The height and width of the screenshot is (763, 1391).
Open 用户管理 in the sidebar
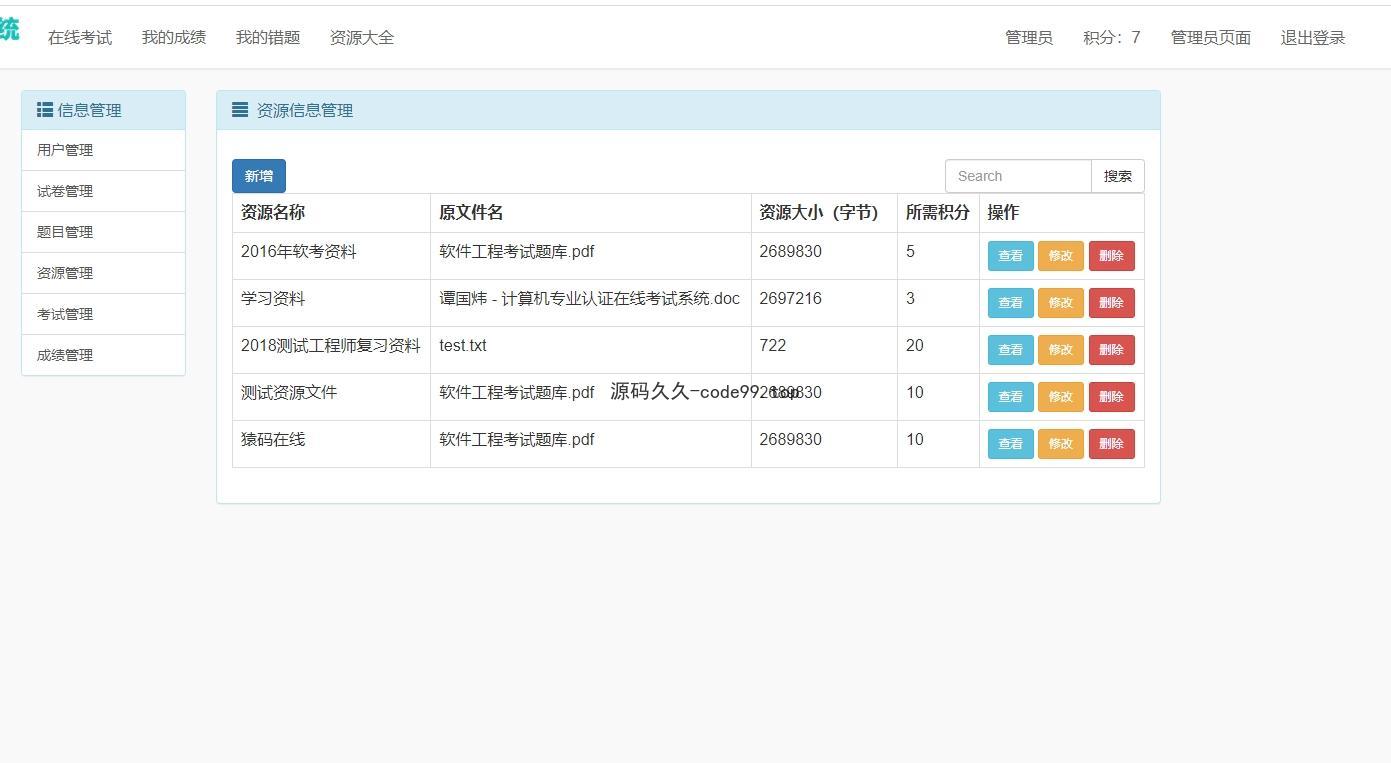65,150
